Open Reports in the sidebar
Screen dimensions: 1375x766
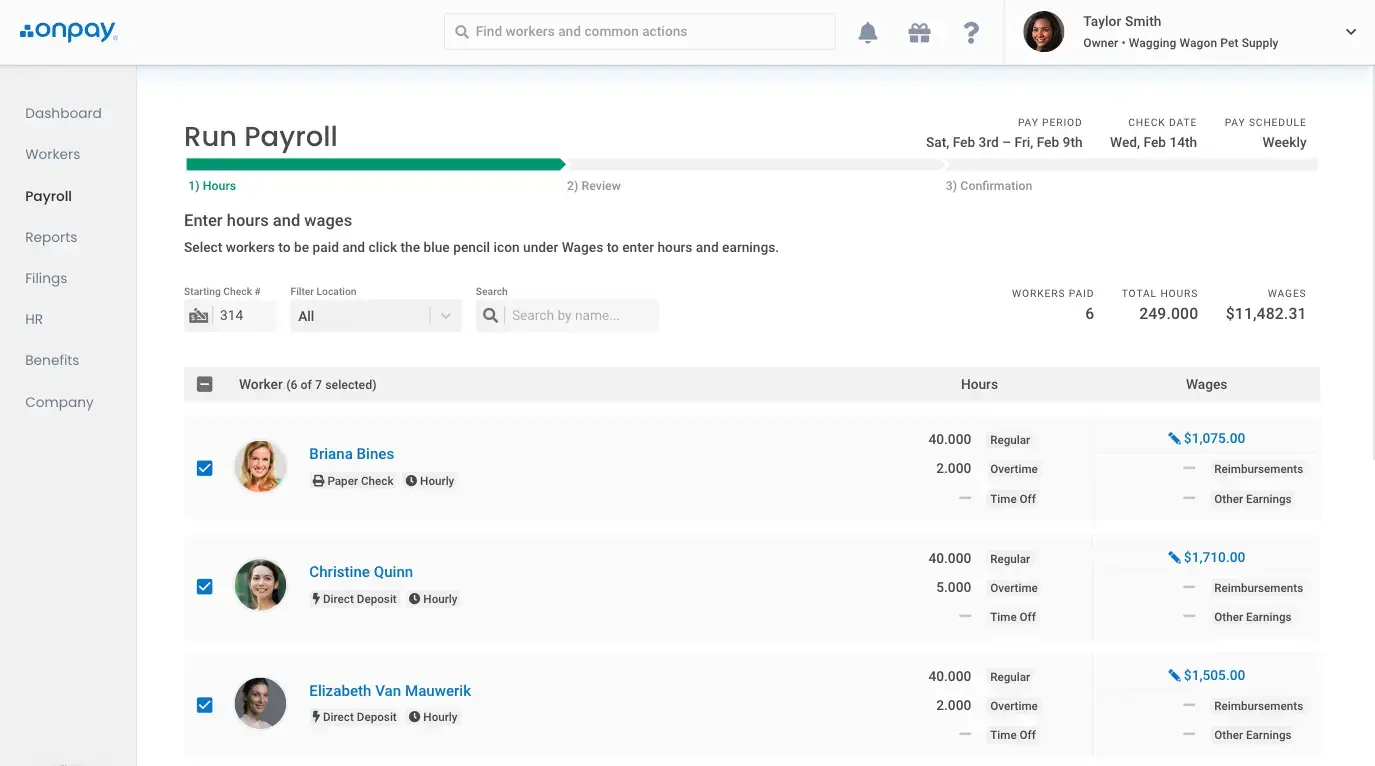(51, 237)
